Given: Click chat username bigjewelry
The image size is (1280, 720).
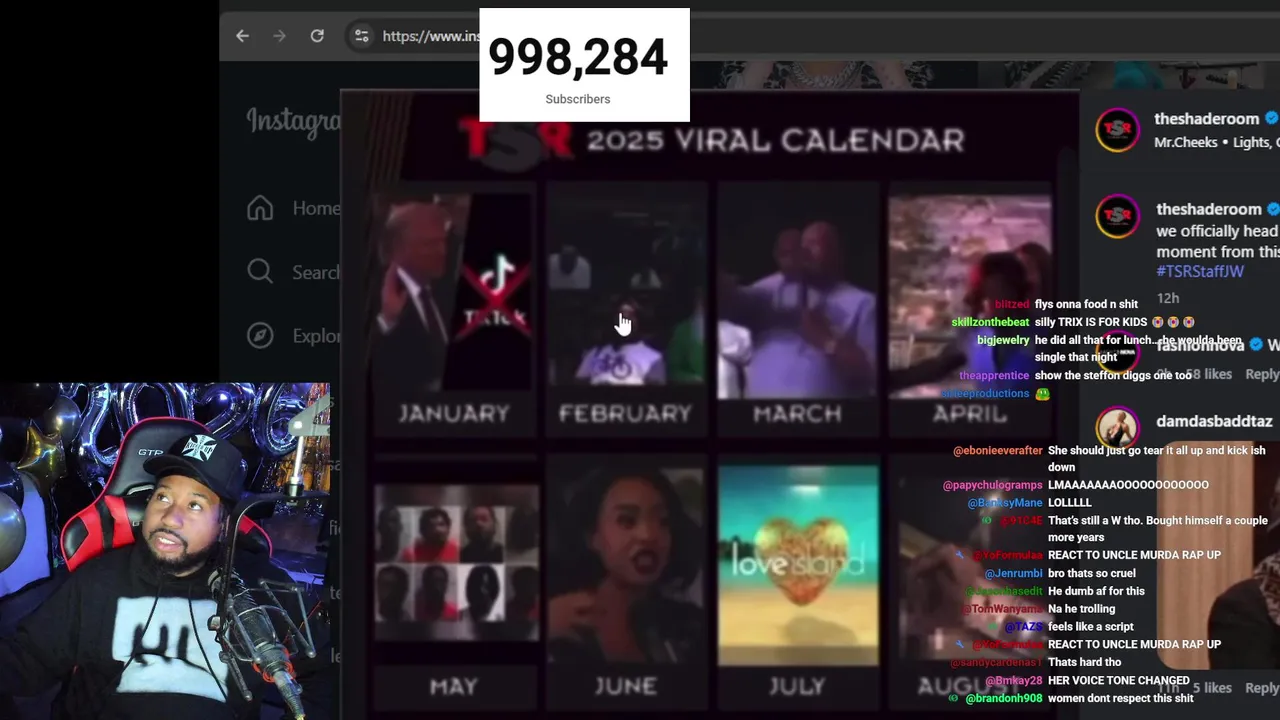Looking at the screenshot, I should click(1003, 340).
